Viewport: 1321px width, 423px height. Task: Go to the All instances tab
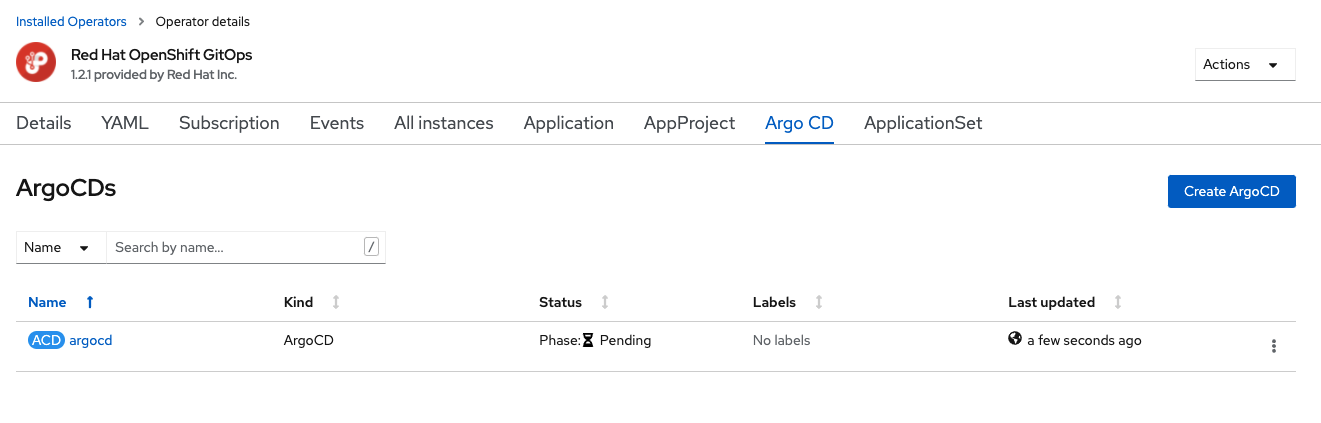click(443, 123)
